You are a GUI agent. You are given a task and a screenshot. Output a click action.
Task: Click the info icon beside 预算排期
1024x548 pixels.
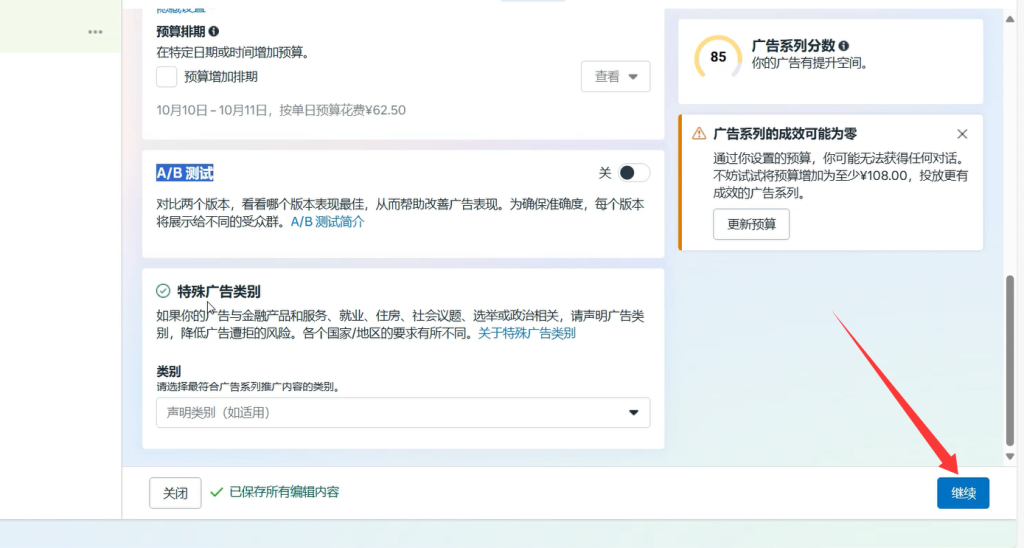click(214, 32)
